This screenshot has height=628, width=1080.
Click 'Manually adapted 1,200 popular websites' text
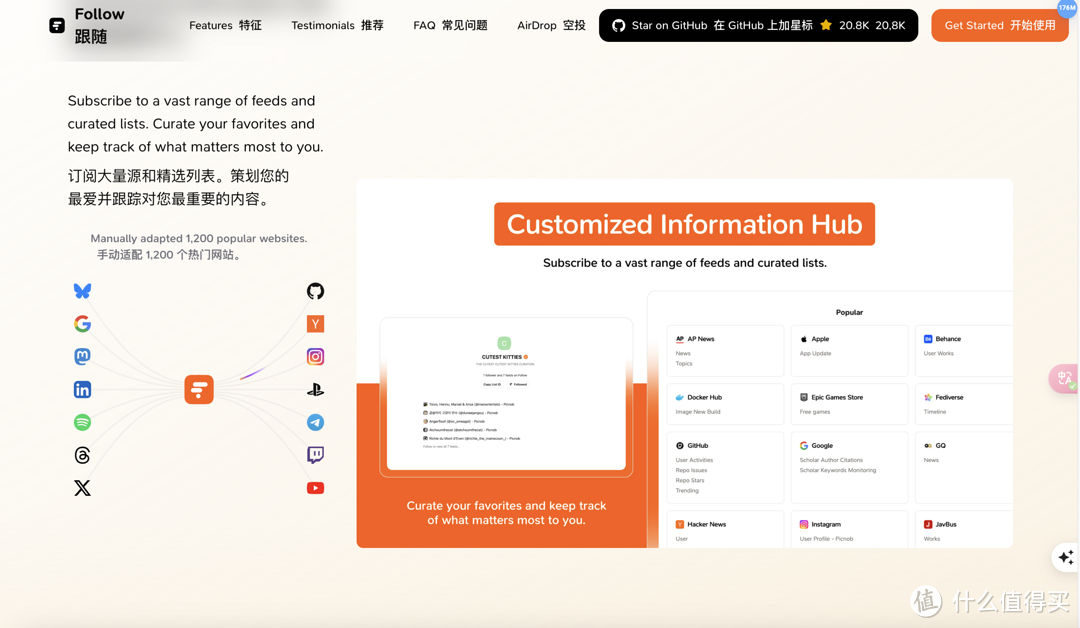point(199,238)
